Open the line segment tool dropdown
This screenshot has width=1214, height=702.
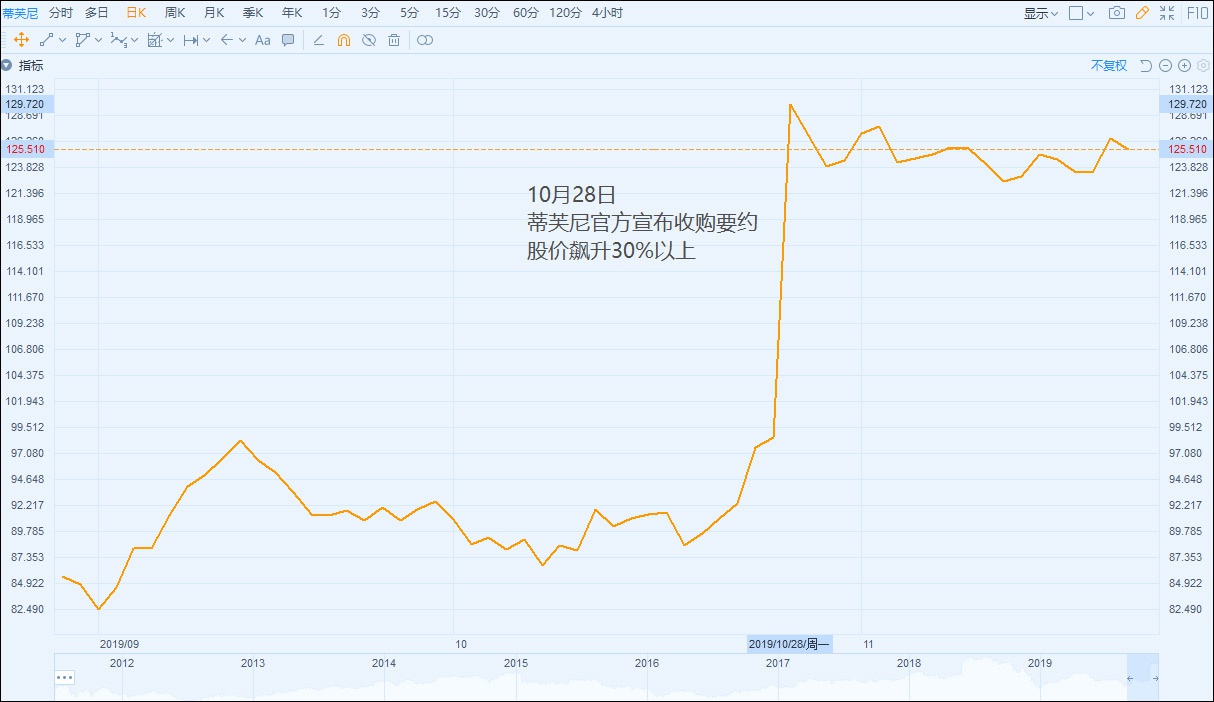click(63, 40)
